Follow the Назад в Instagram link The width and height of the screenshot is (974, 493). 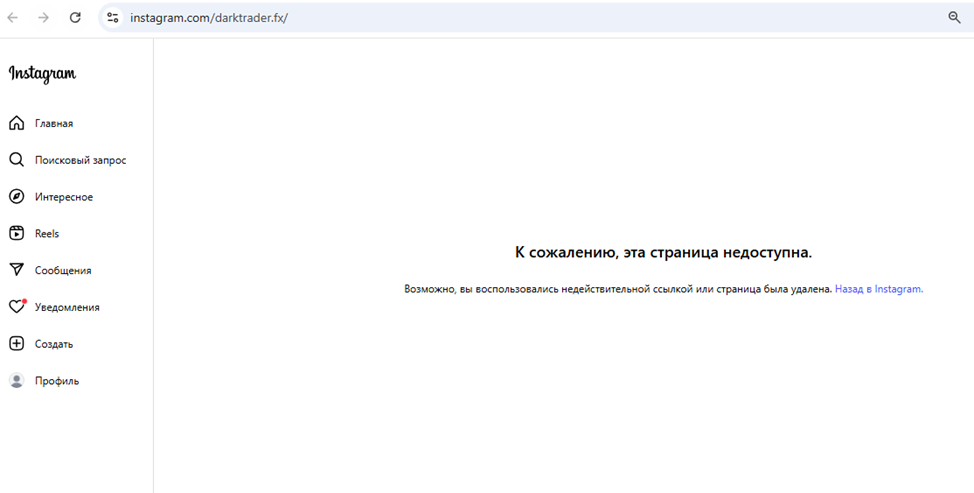tap(879, 289)
